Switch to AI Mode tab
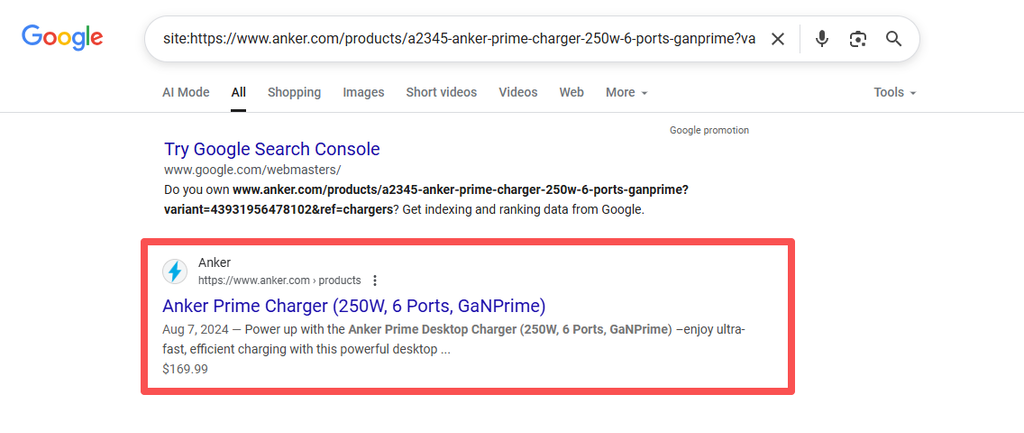This screenshot has width=1024, height=433. 186,92
